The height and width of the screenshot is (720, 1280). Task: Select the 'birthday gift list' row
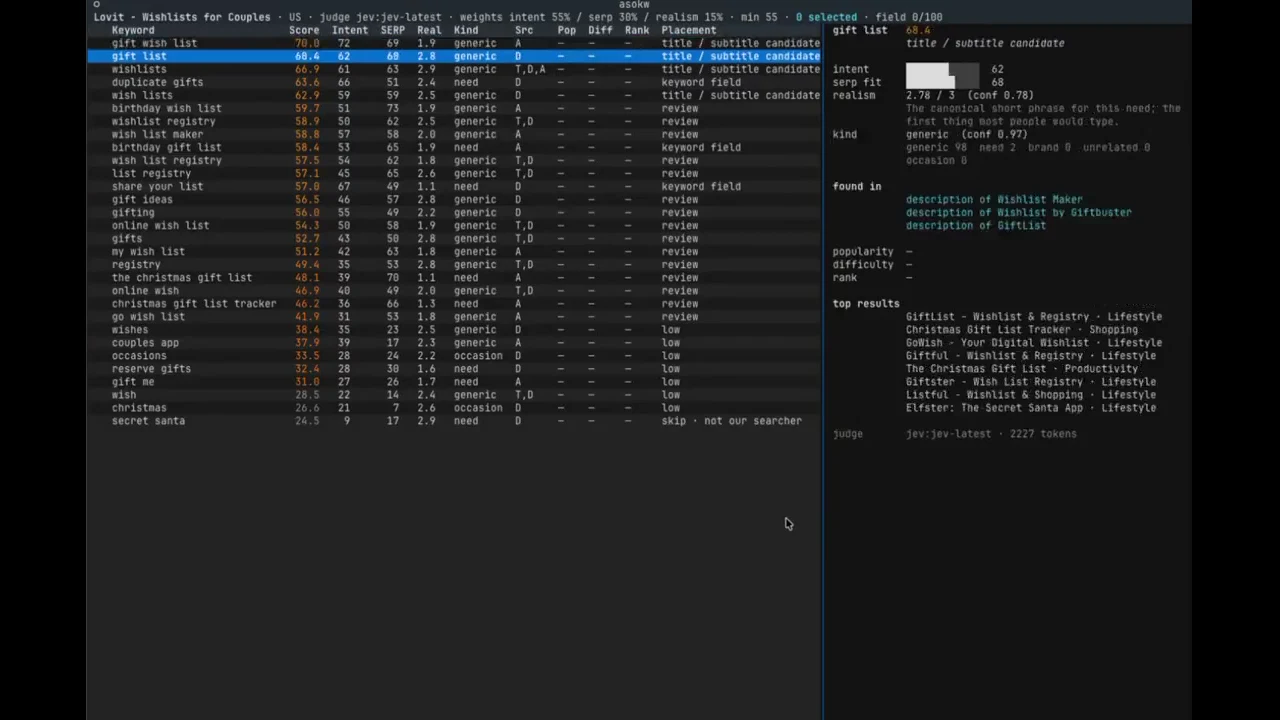(x=454, y=147)
